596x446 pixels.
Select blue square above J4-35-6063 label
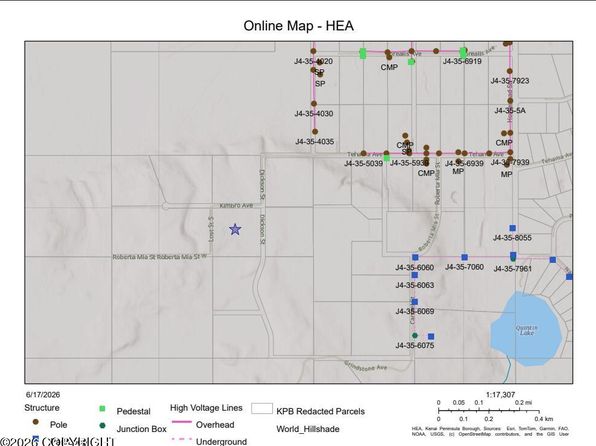415,275
